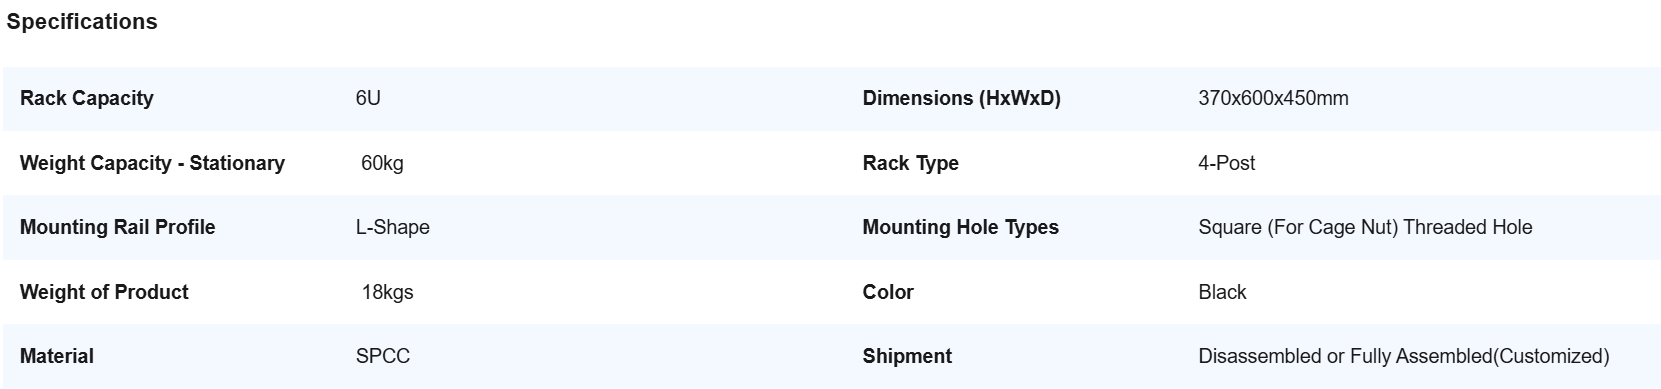1661x389 pixels.
Task: Click the 370x600x450mm dimensions value
Action: tap(1273, 98)
